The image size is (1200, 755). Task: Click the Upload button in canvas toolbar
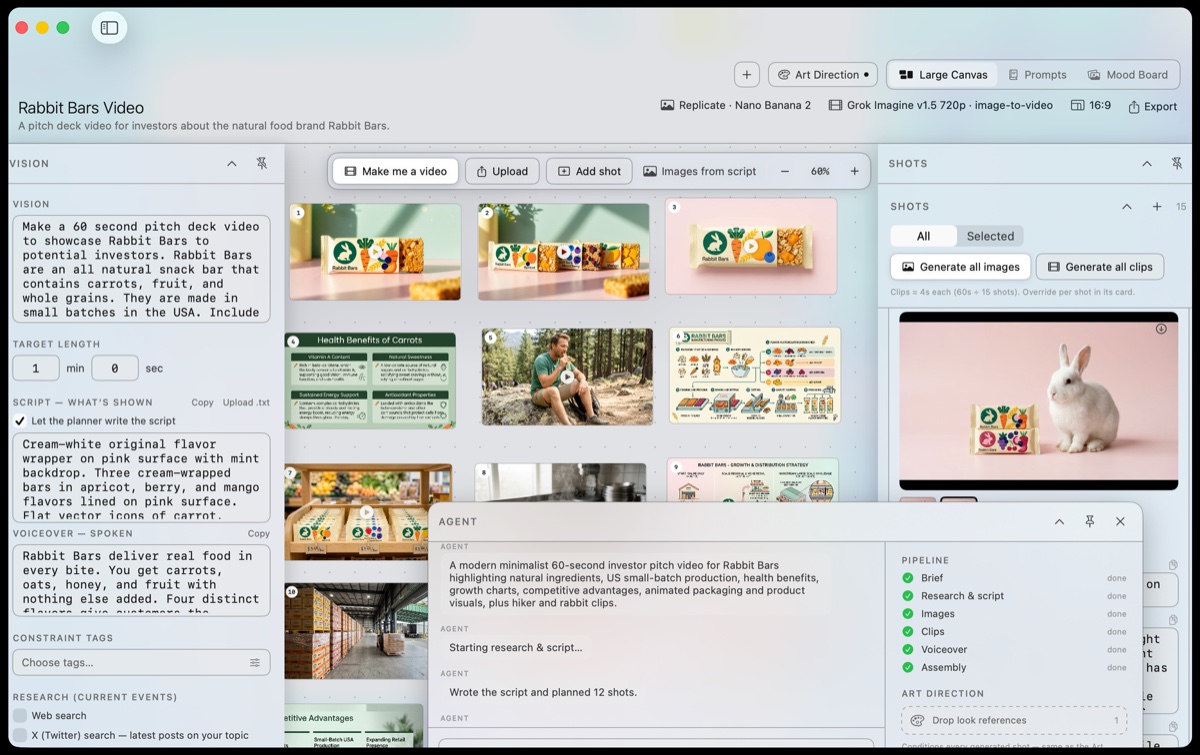coord(502,171)
